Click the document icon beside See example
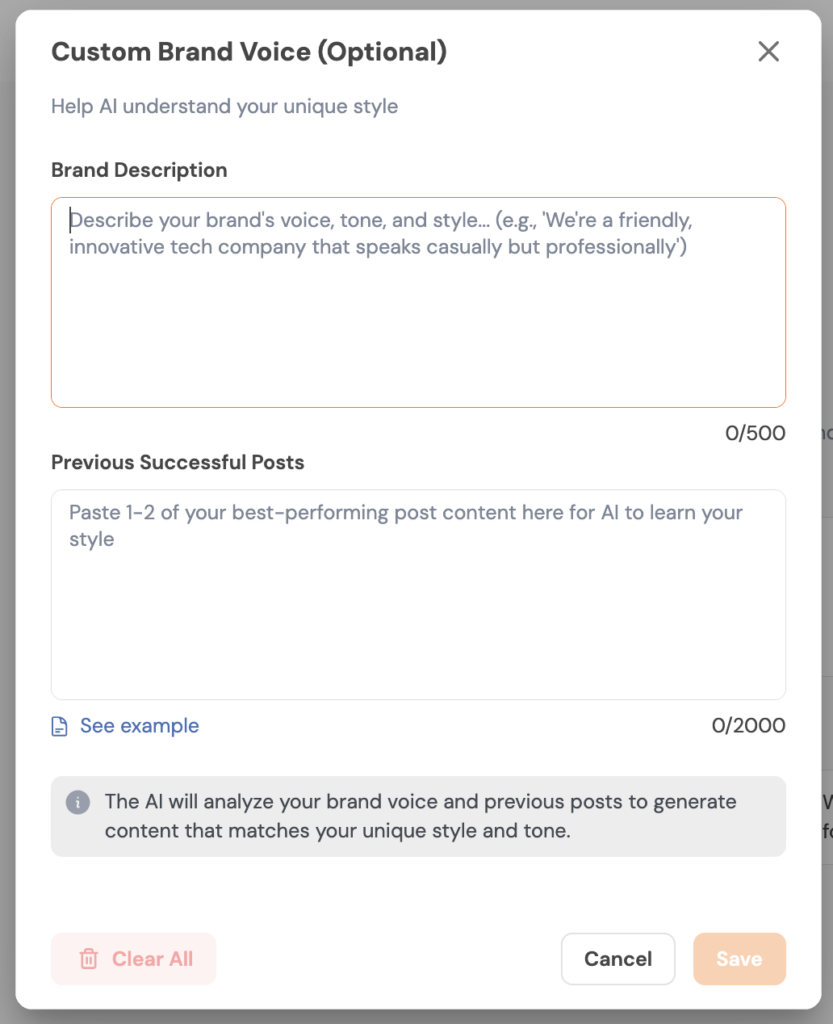Image resolution: width=833 pixels, height=1024 pixels. click(x=60, y=726)
